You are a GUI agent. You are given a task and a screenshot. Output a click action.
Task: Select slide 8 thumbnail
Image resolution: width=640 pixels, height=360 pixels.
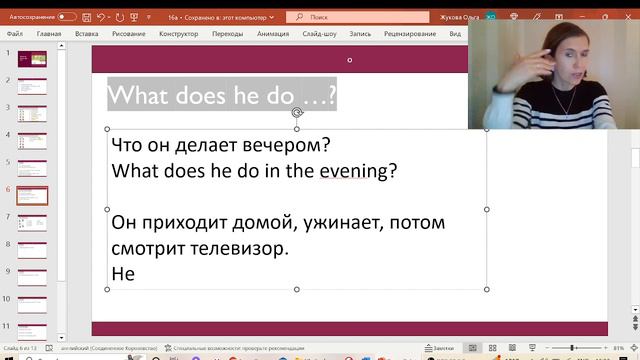click(32, 251)
